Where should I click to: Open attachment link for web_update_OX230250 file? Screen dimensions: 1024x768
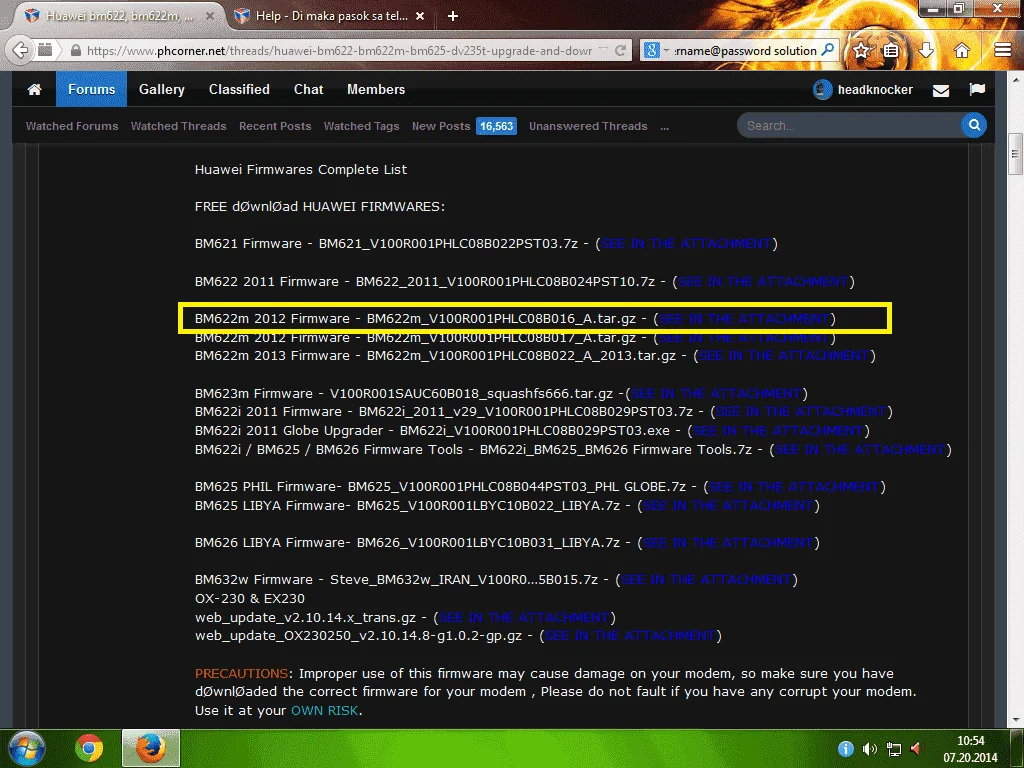[631, 635]
